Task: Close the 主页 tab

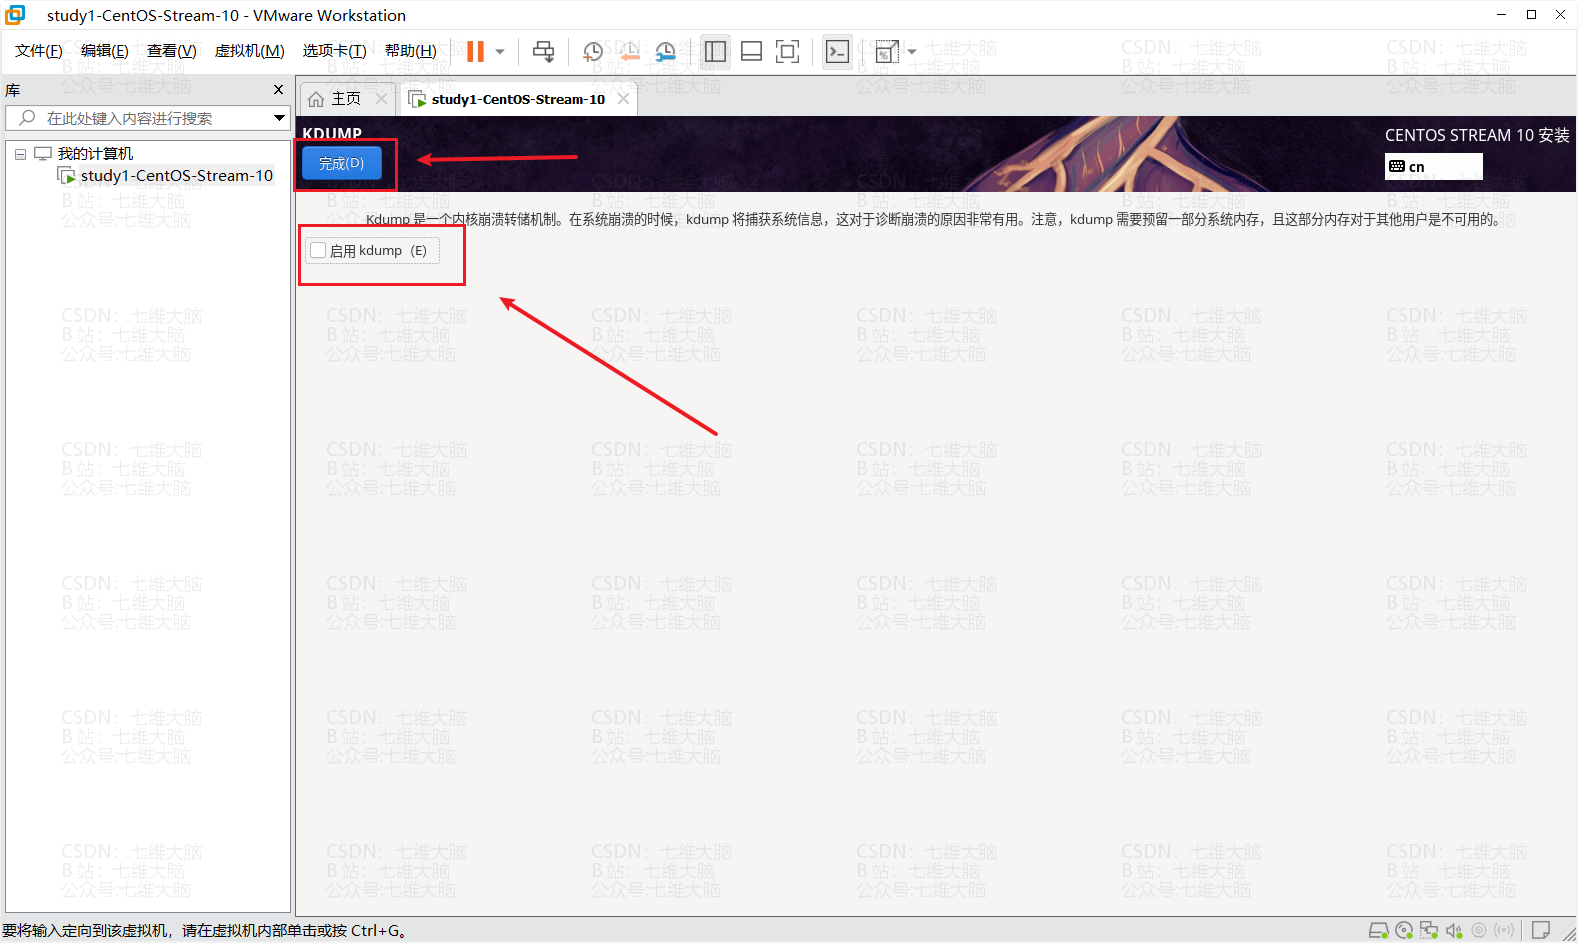Action: [381, 99]
